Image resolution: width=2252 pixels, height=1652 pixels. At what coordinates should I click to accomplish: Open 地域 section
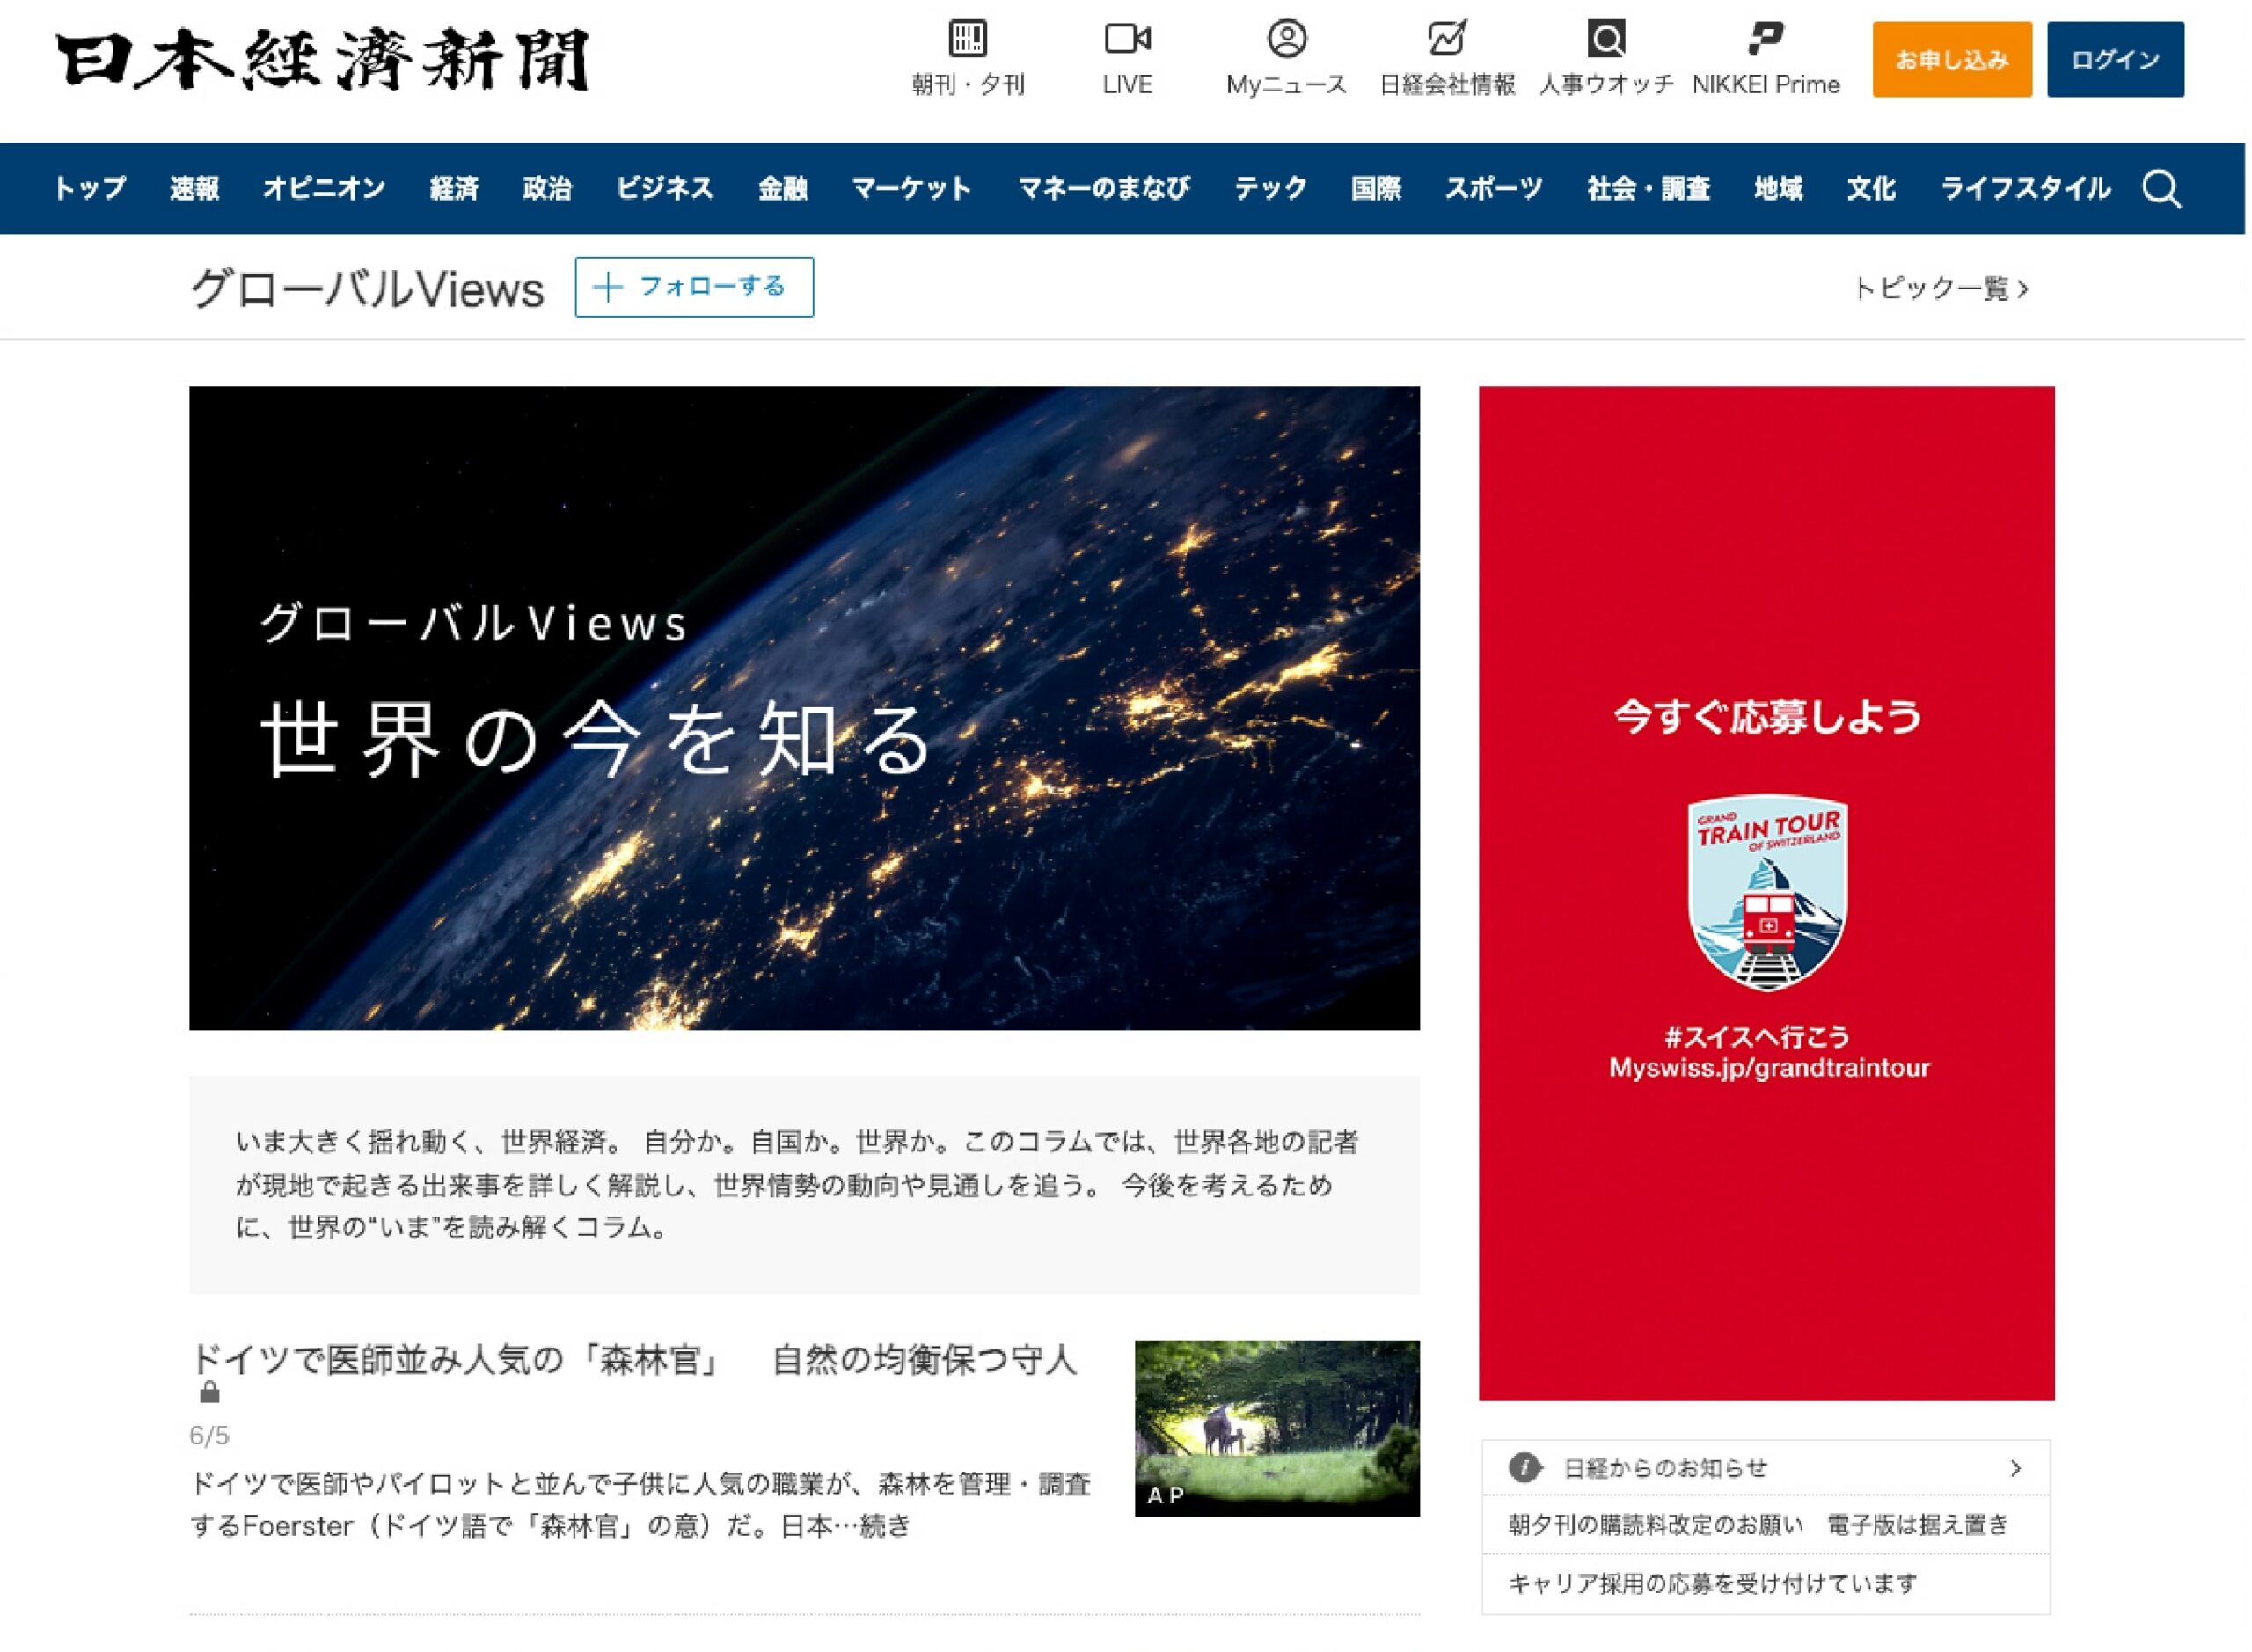tap(1778, 188)
